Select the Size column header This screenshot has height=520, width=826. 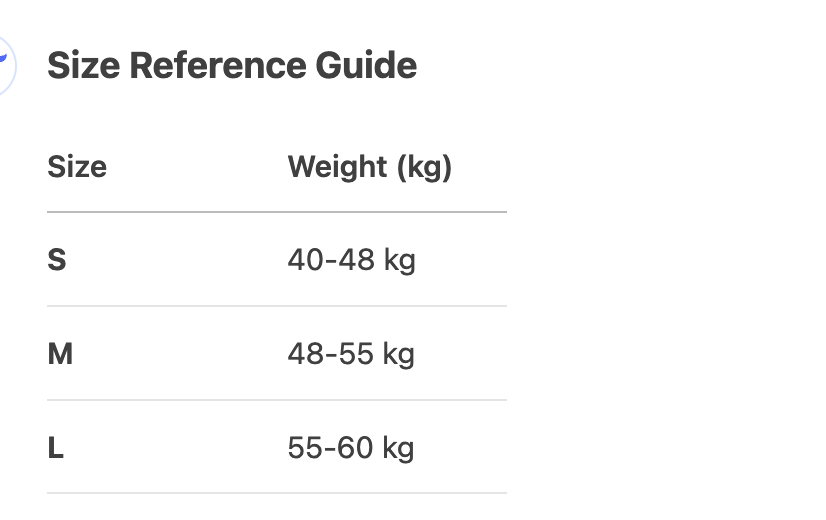[77, 166]
